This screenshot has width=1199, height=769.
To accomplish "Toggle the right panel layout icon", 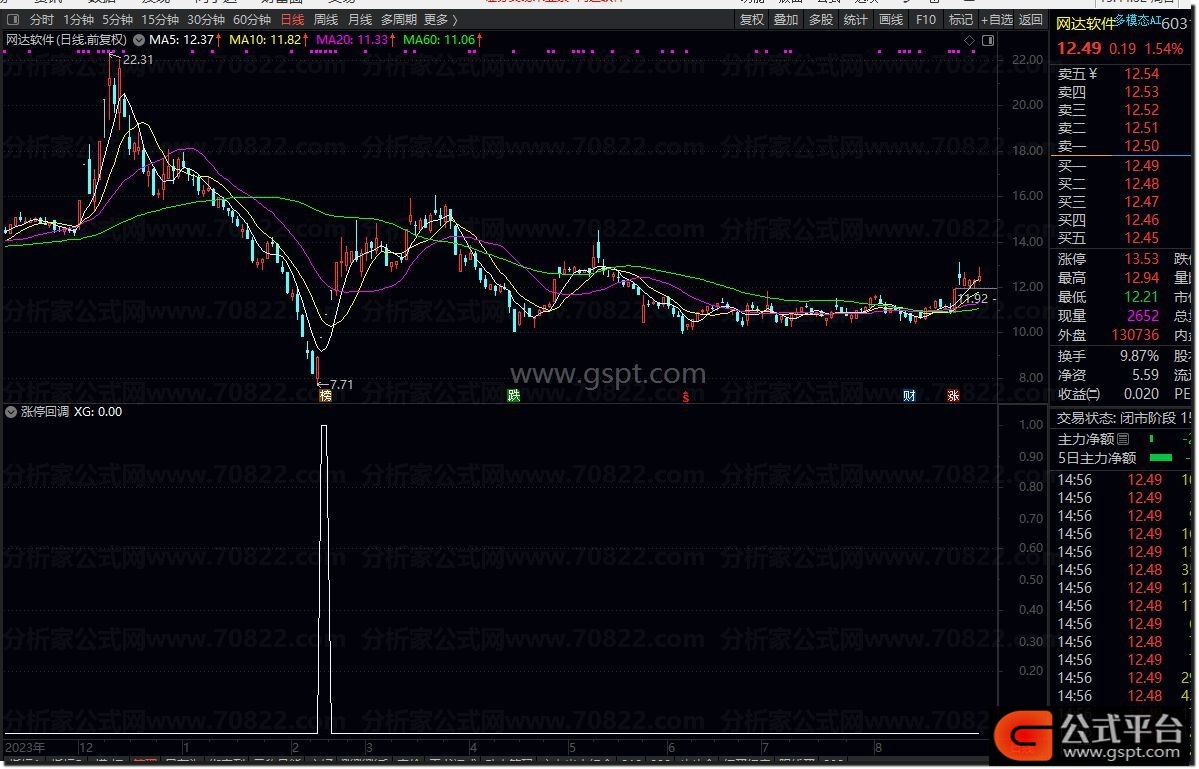I will click(x=988, y=40).
